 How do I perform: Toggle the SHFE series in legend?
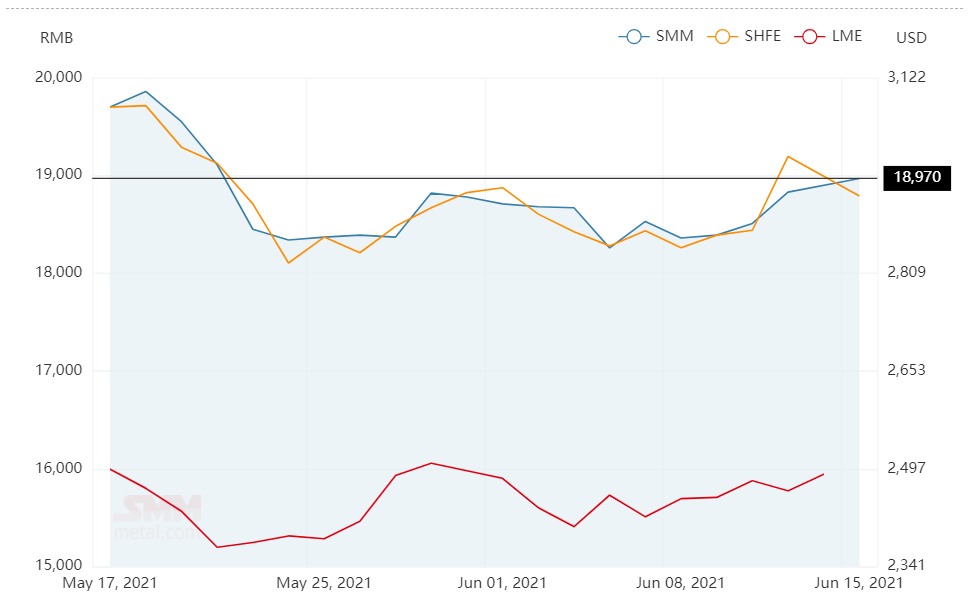point(744,36)
